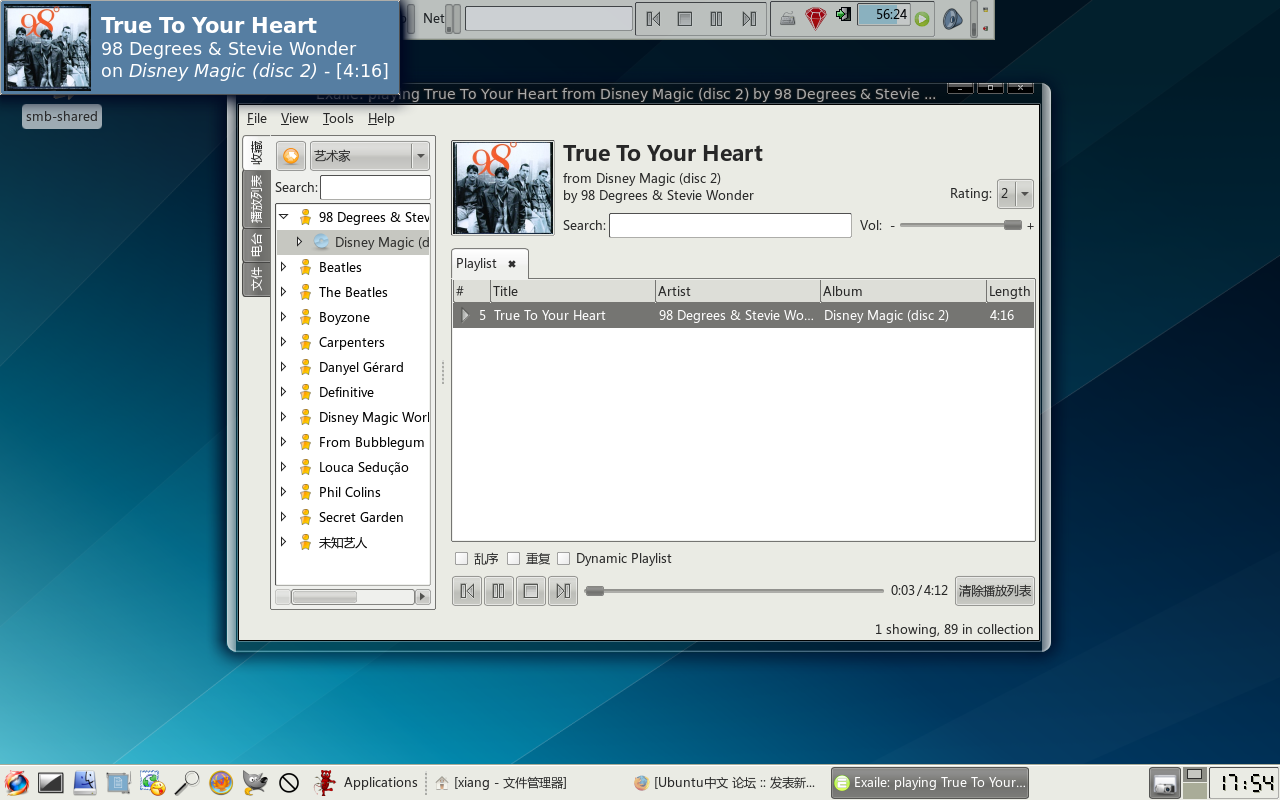Expand the Carpenters artist node
The height and width of the screenshot is (800, 1280).
coord(284,342)
